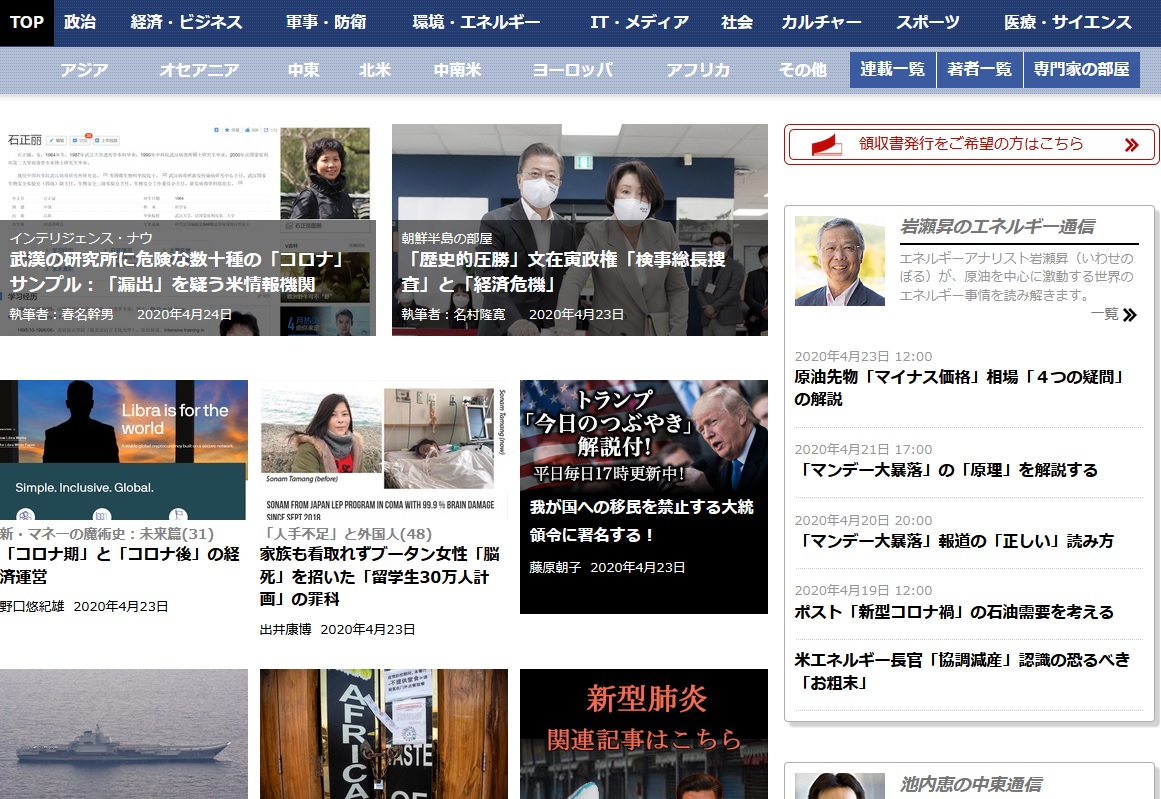Click the 連載一覧 button
The width and height of the screenshot is (1161, 799).
click(x=892, y=70)
